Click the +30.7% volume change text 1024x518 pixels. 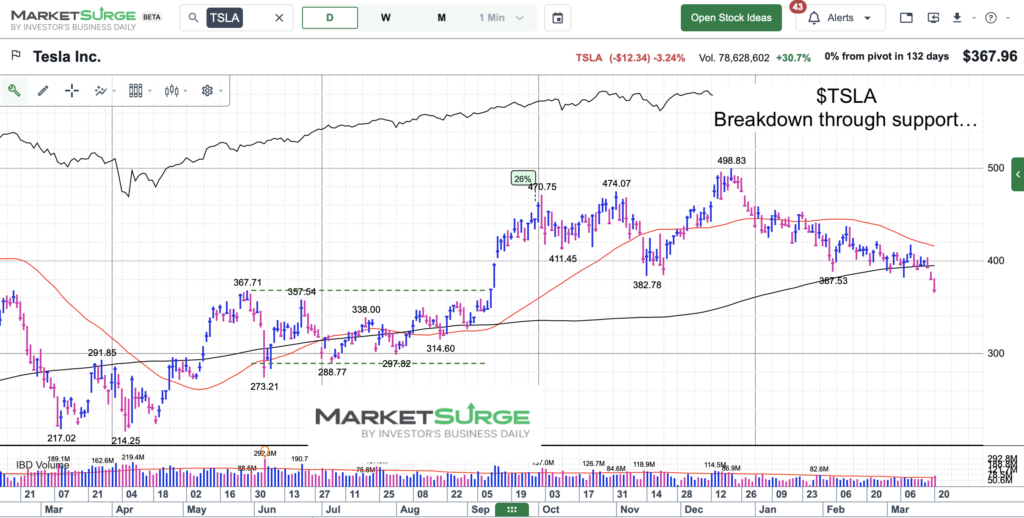(x=793, y=57)
